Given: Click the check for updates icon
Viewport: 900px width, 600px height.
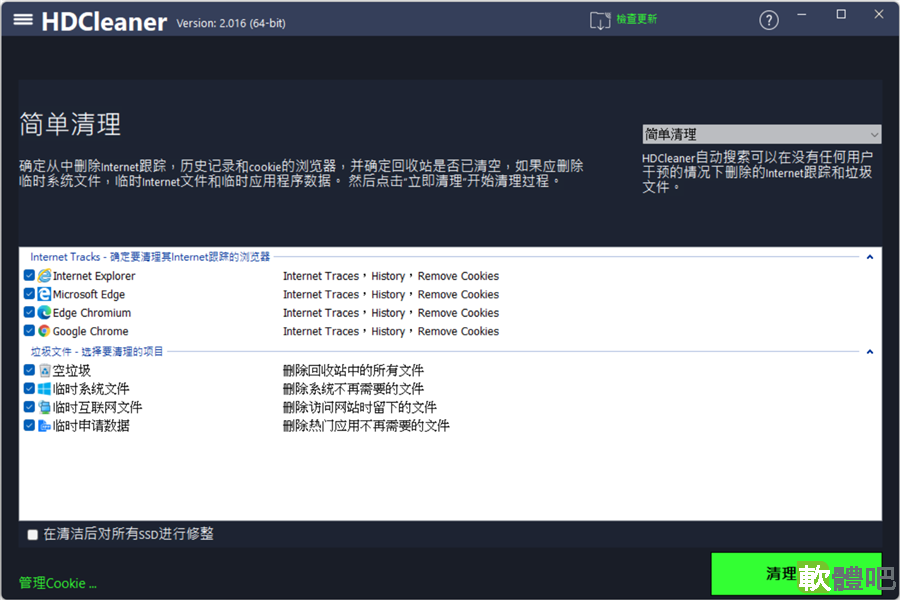Looking at the screenshot, I should coord(600,21).
